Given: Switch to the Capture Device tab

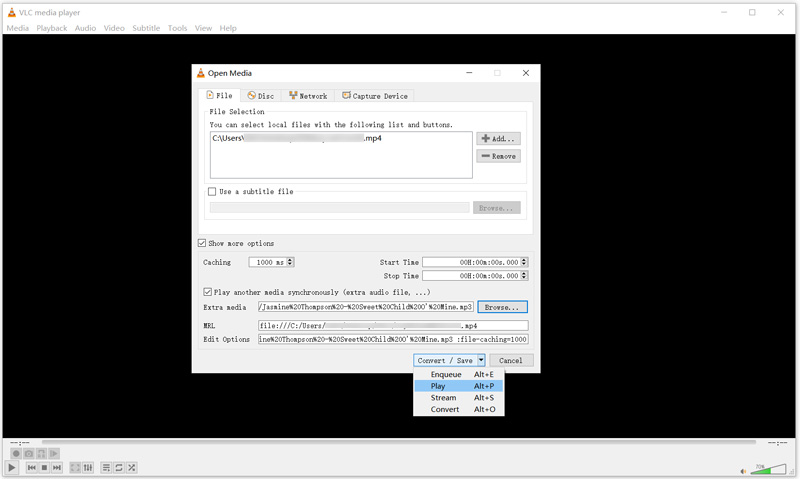Looking at the screenshot, I should [374, 96].
